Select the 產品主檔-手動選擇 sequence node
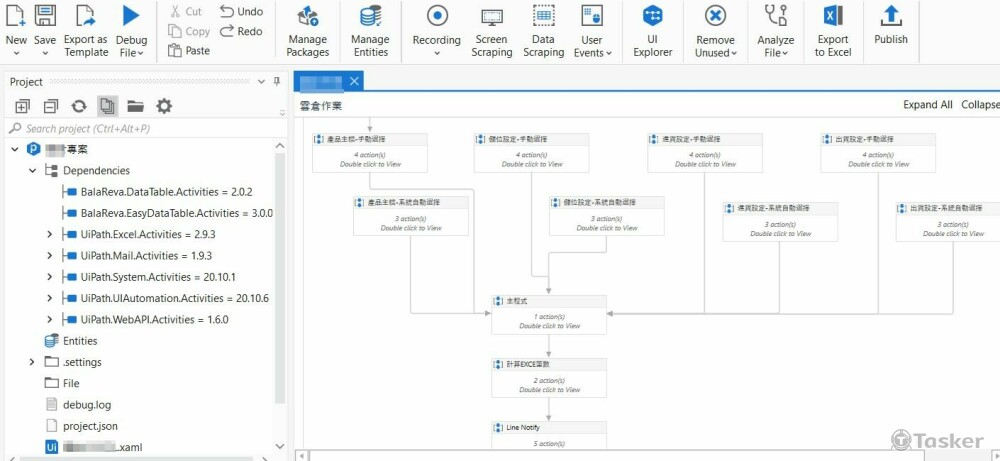 pyautogui.click(x=369, y=152)
